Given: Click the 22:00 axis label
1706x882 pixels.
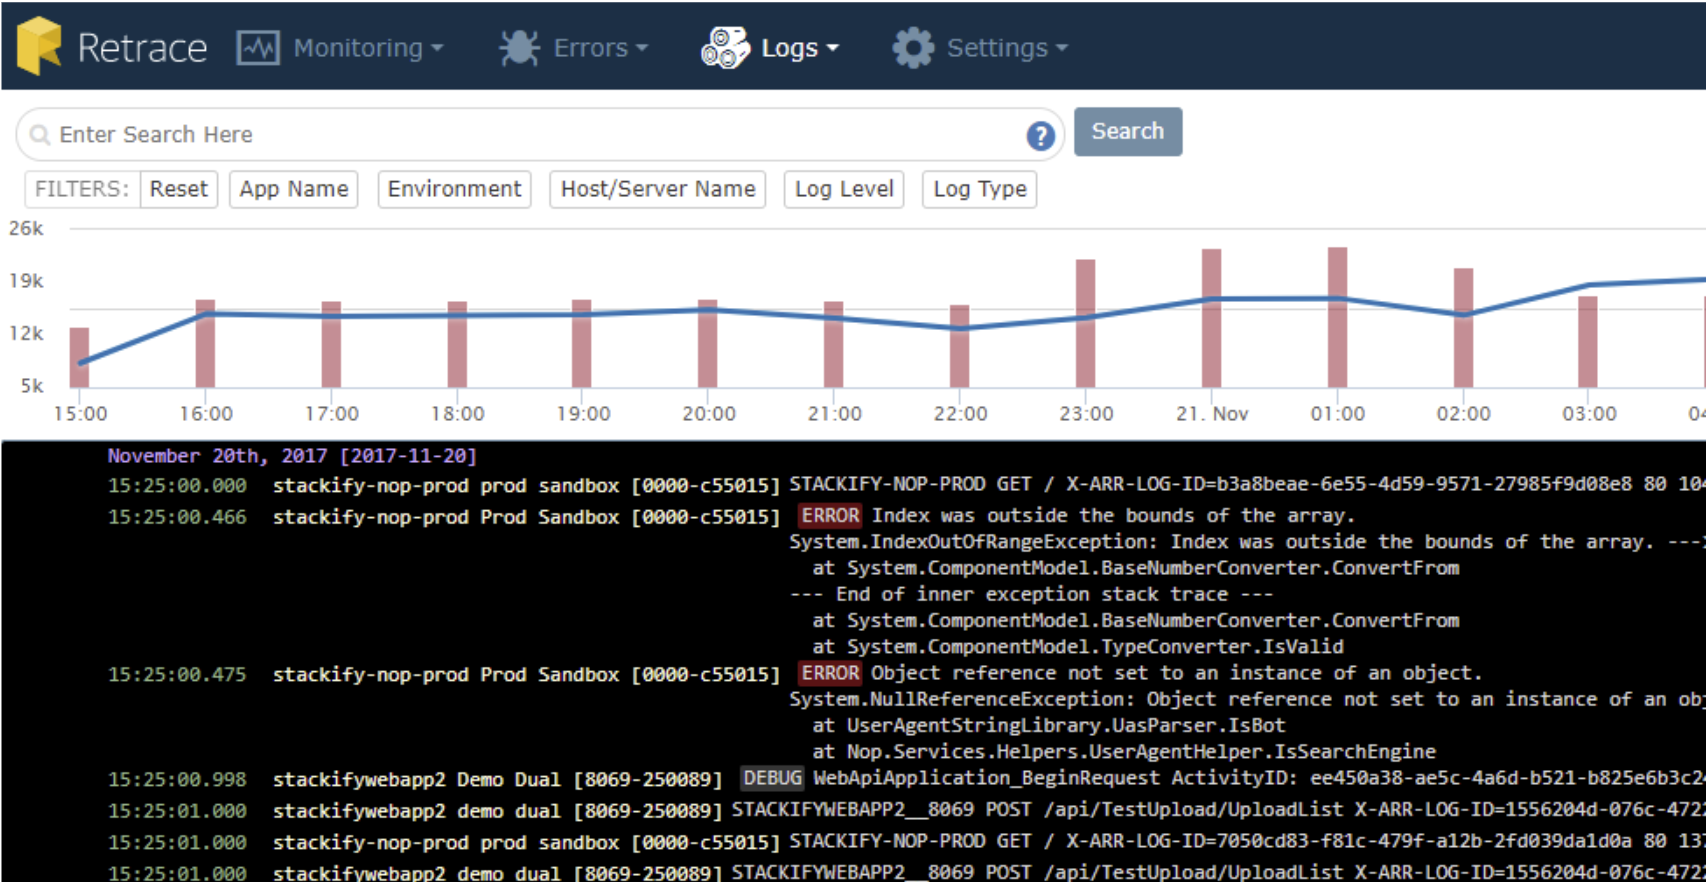Looking at the screenshot, I should (x=960, y=414).
